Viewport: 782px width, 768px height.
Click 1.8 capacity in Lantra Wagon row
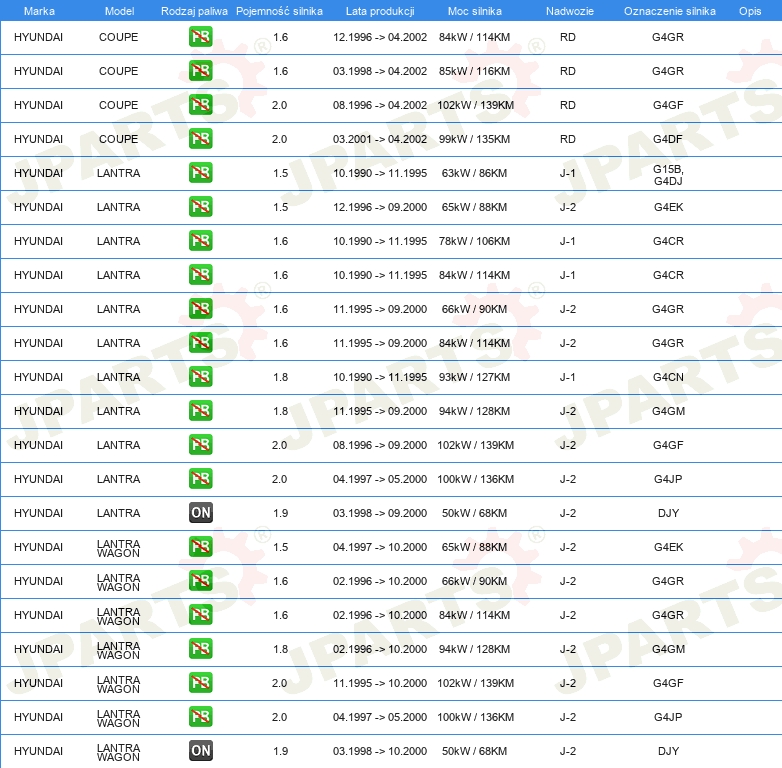280,649
